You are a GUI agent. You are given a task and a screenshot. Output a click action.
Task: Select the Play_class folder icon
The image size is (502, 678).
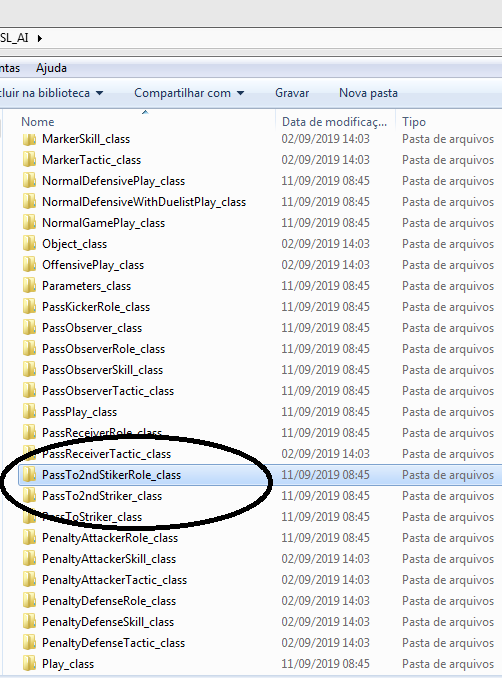pyautogui.click(x=29, y=664)
